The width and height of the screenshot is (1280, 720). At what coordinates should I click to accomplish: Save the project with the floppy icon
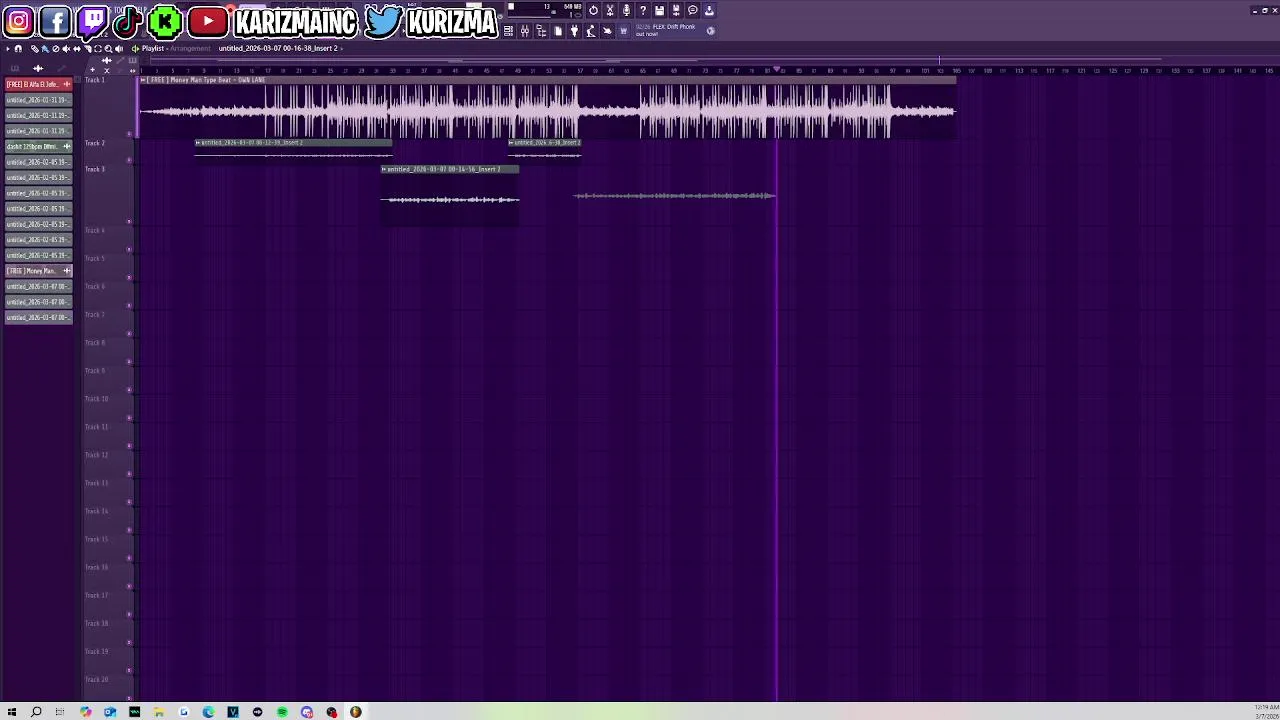click(659, 11)
